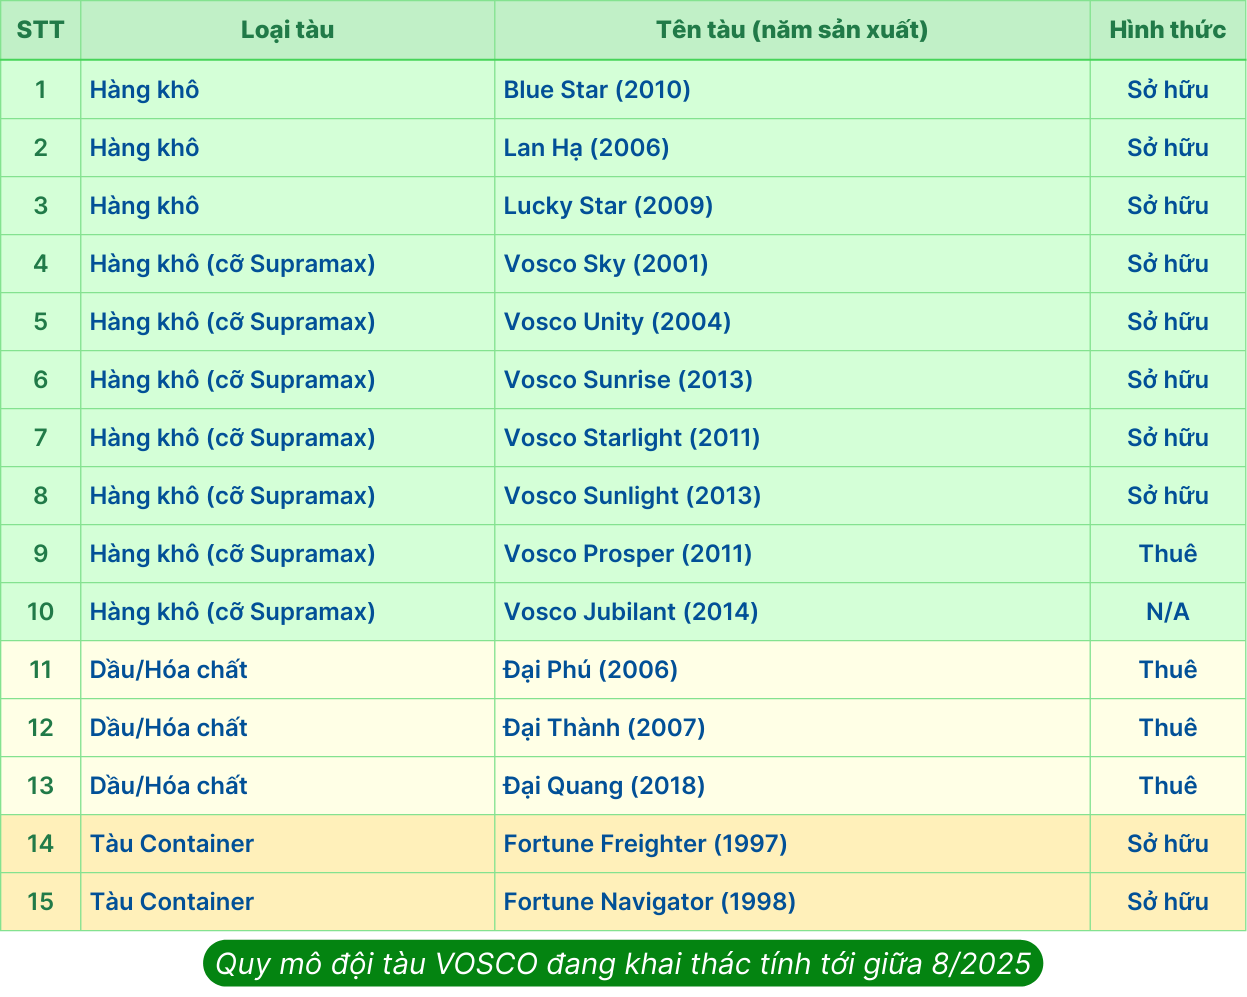Click the Vosco Sunrise (2013) cell
The width and height of the screenshot is (1247, 997).
point(628,380)
